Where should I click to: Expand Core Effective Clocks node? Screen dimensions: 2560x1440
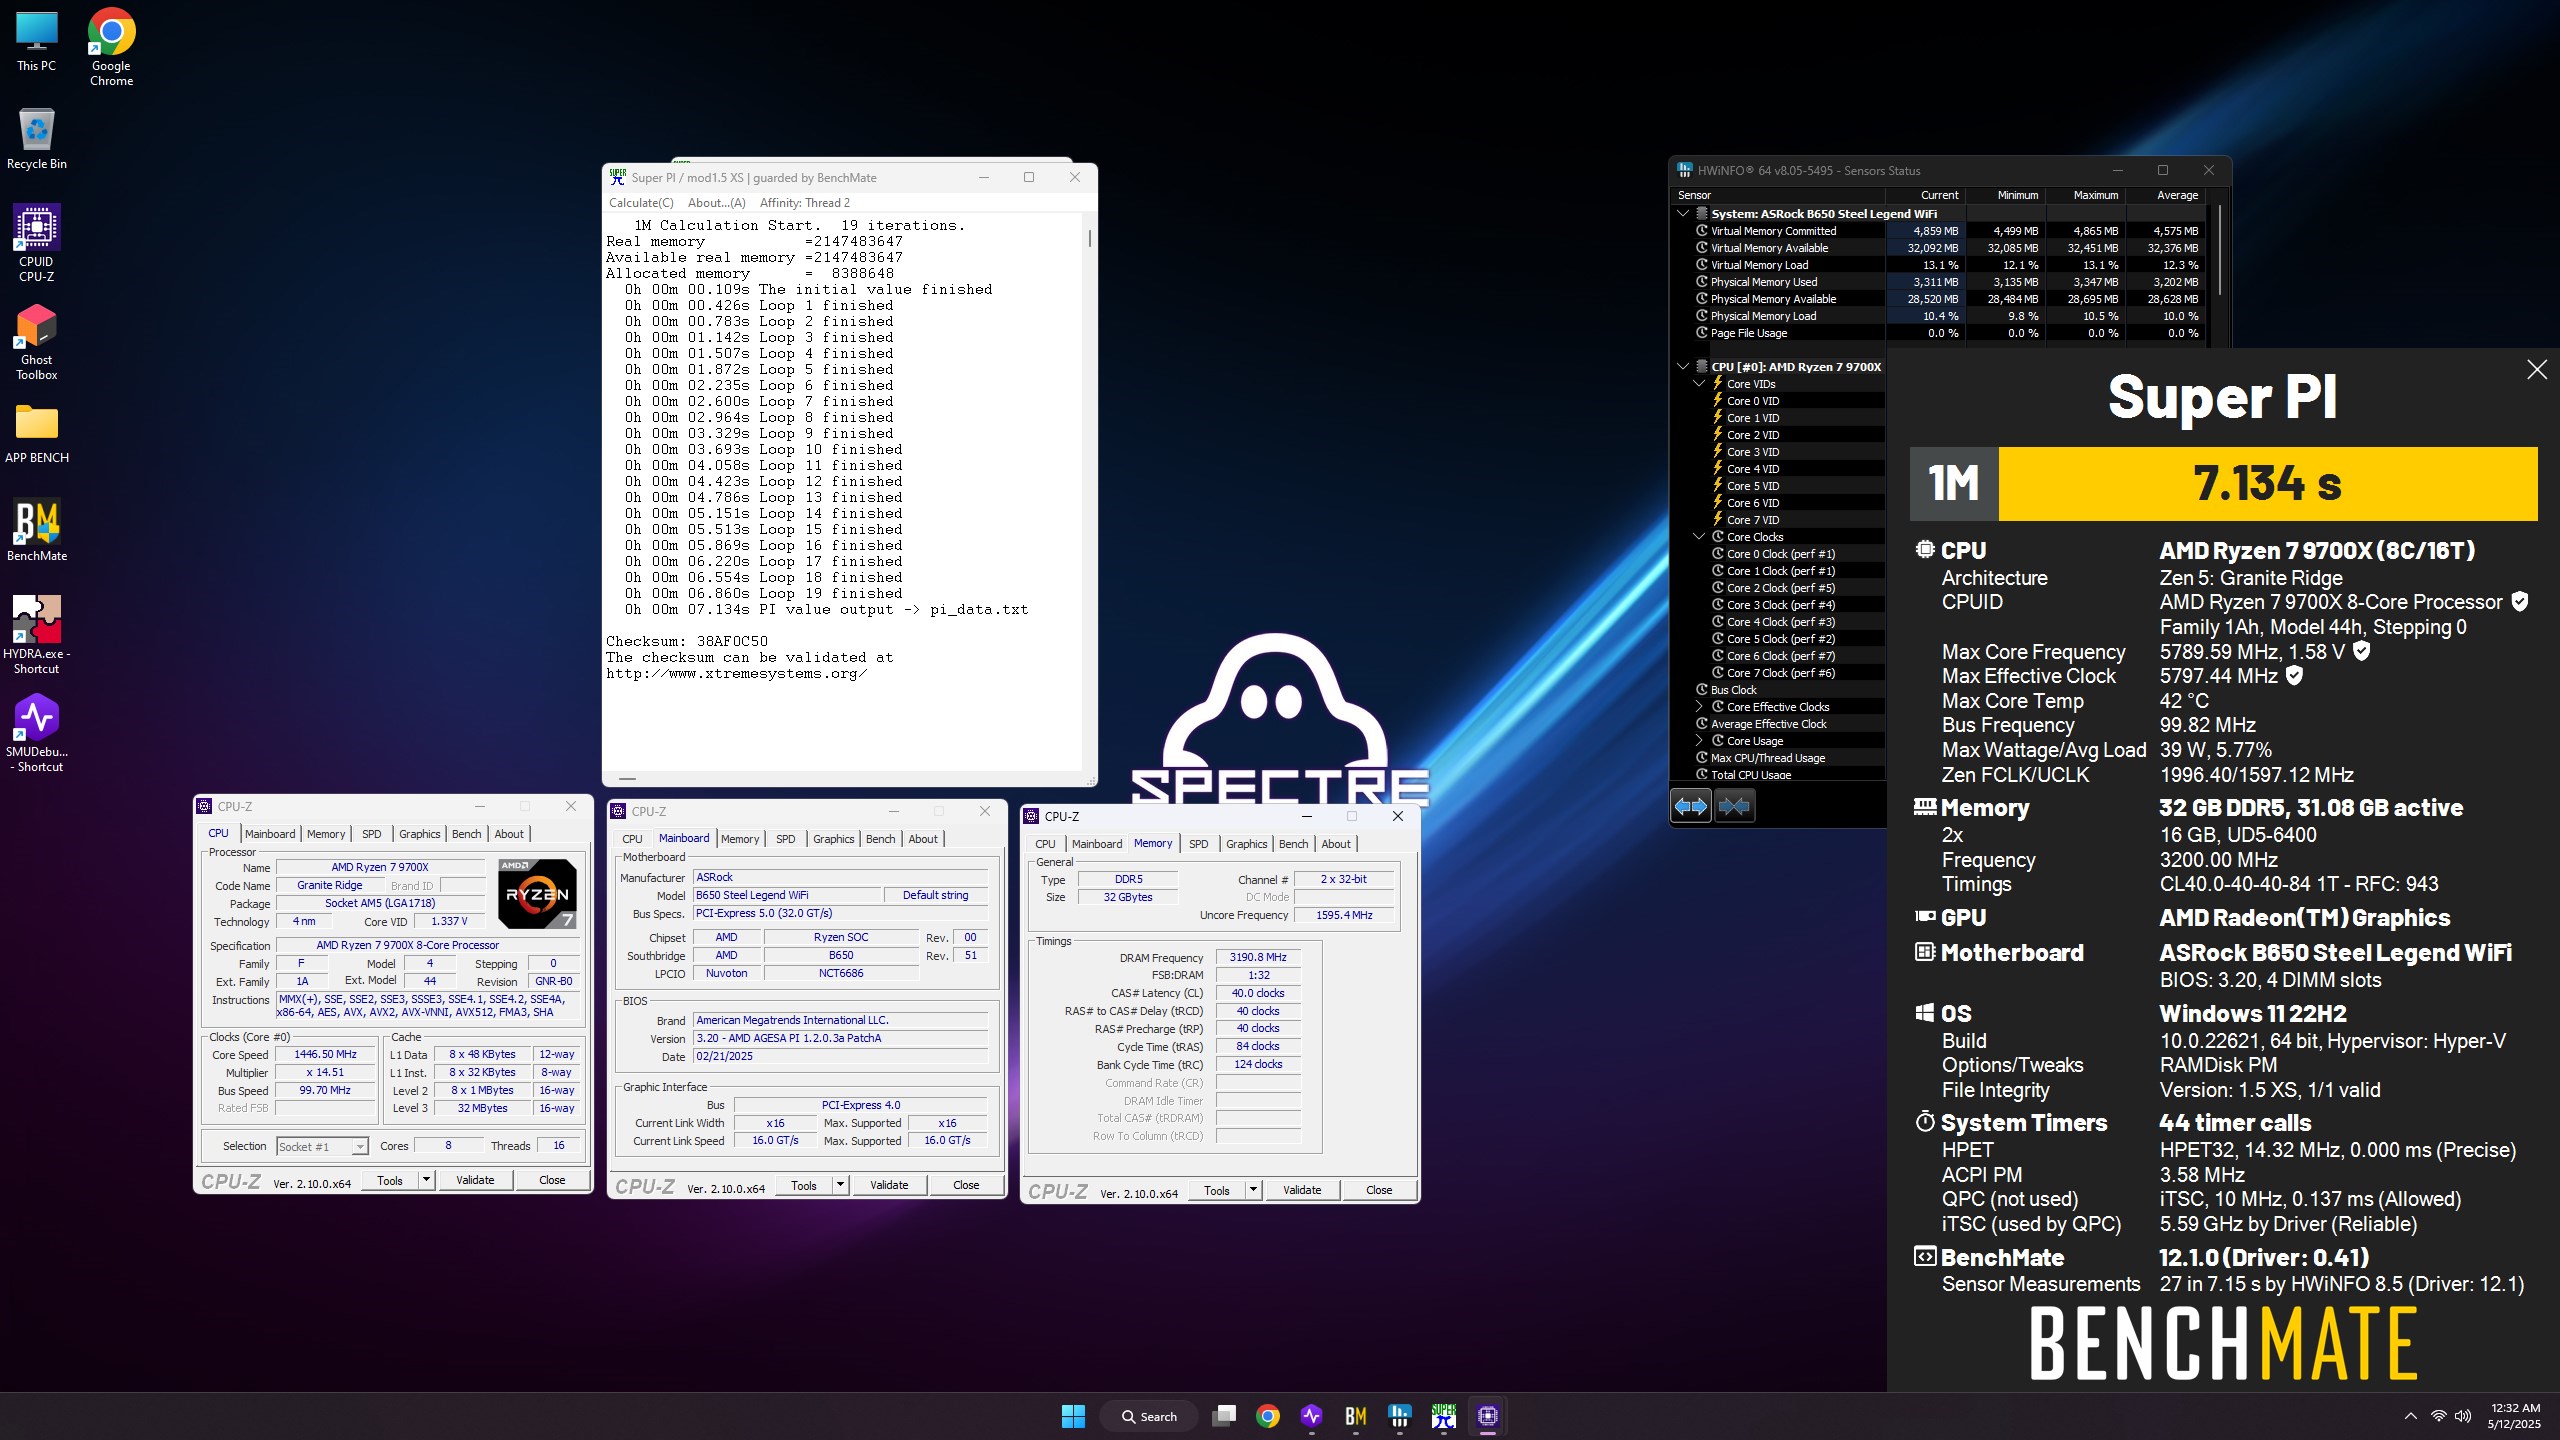1699,706
